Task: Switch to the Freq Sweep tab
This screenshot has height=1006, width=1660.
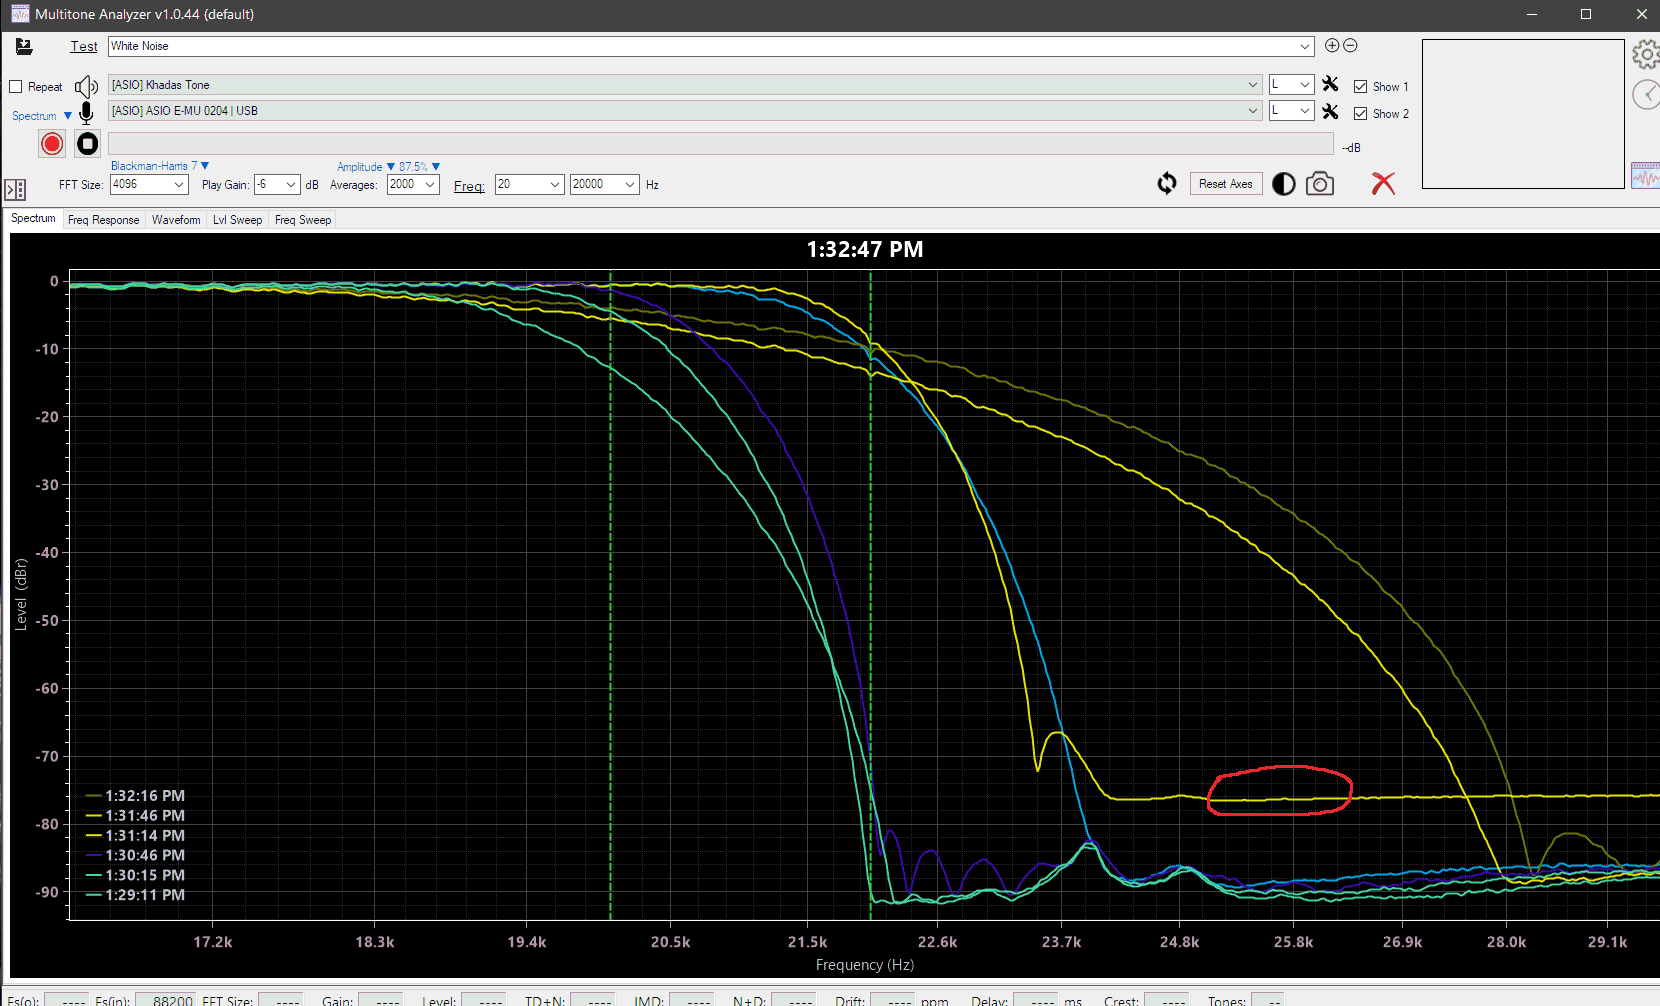Action: coord(303,220)
